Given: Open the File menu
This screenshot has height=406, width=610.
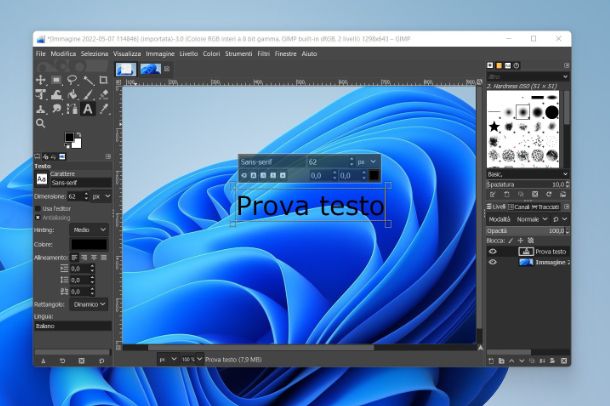Looking at the screenshot, I should [41, 54].
